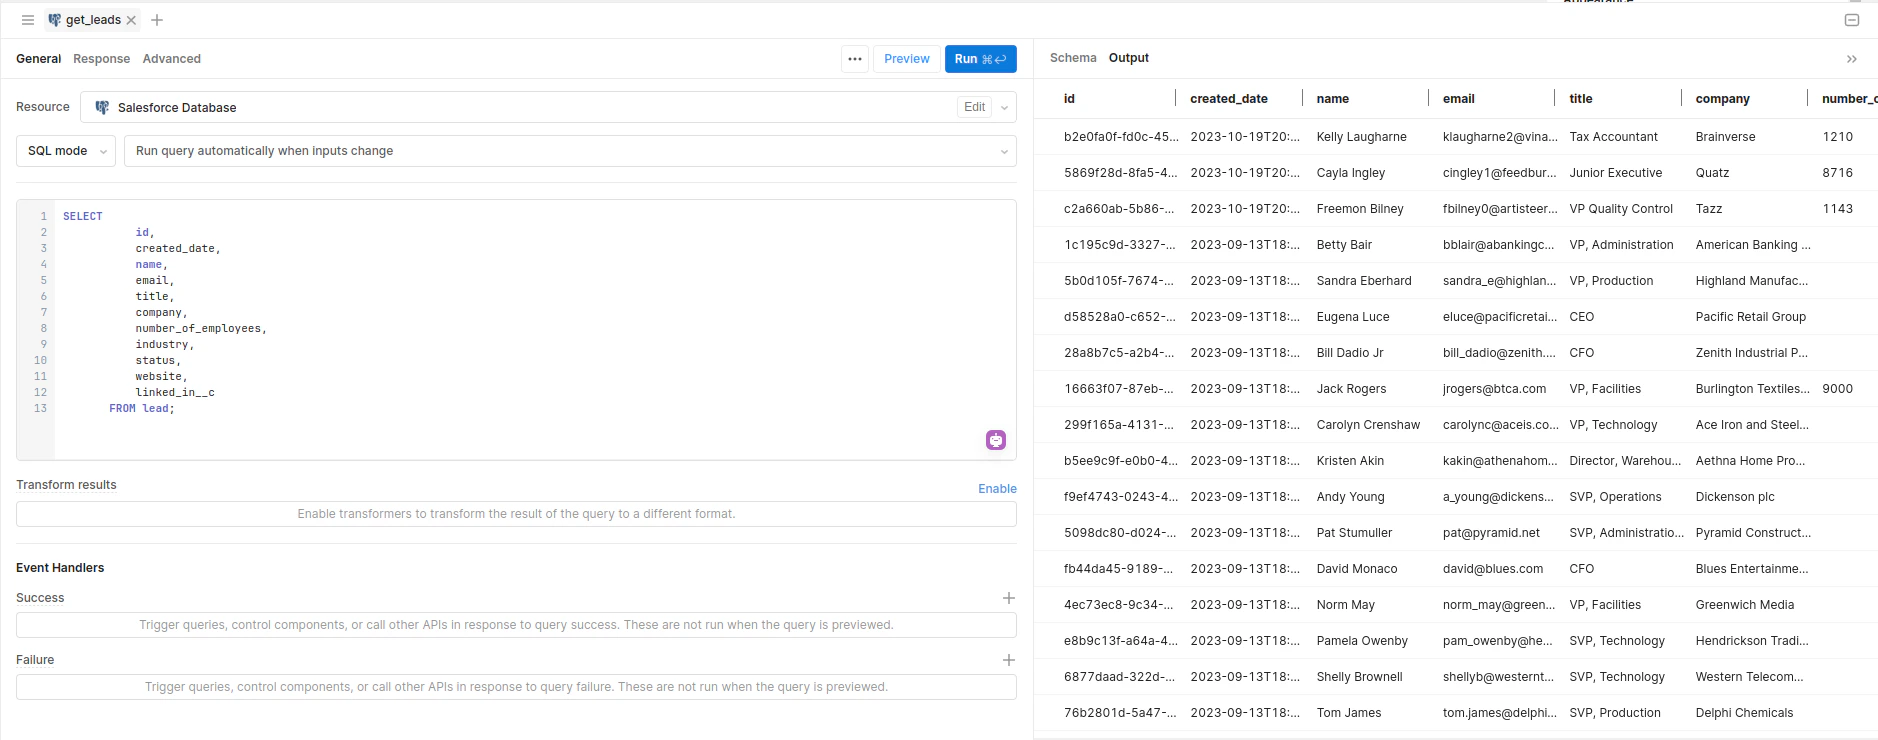1878x740 pixels.
Task: Click the Tax Accountant title cell
Action: [x=1613, y=137]
